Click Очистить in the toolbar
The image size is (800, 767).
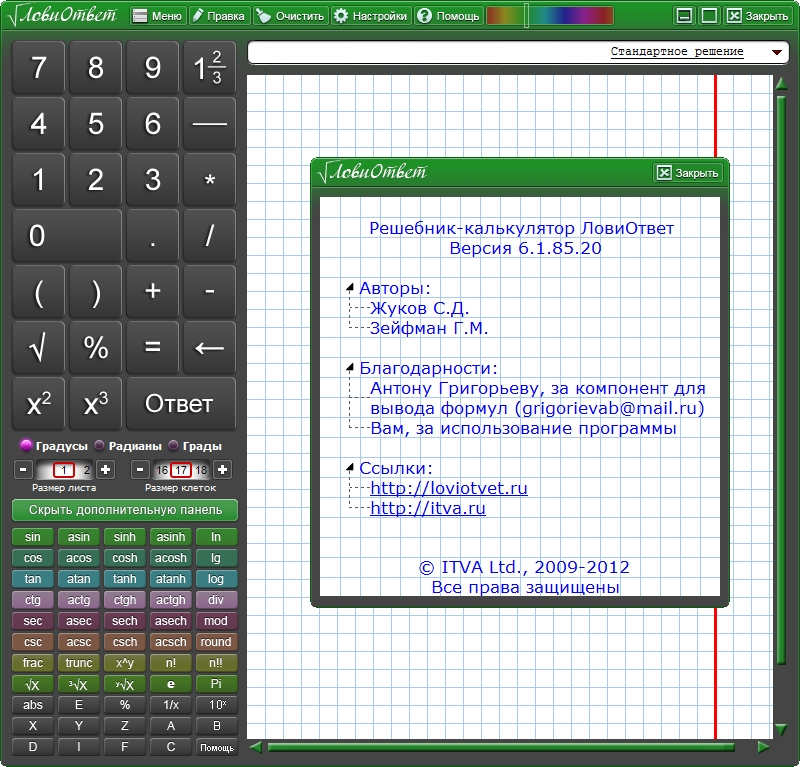tap(291, 16)
